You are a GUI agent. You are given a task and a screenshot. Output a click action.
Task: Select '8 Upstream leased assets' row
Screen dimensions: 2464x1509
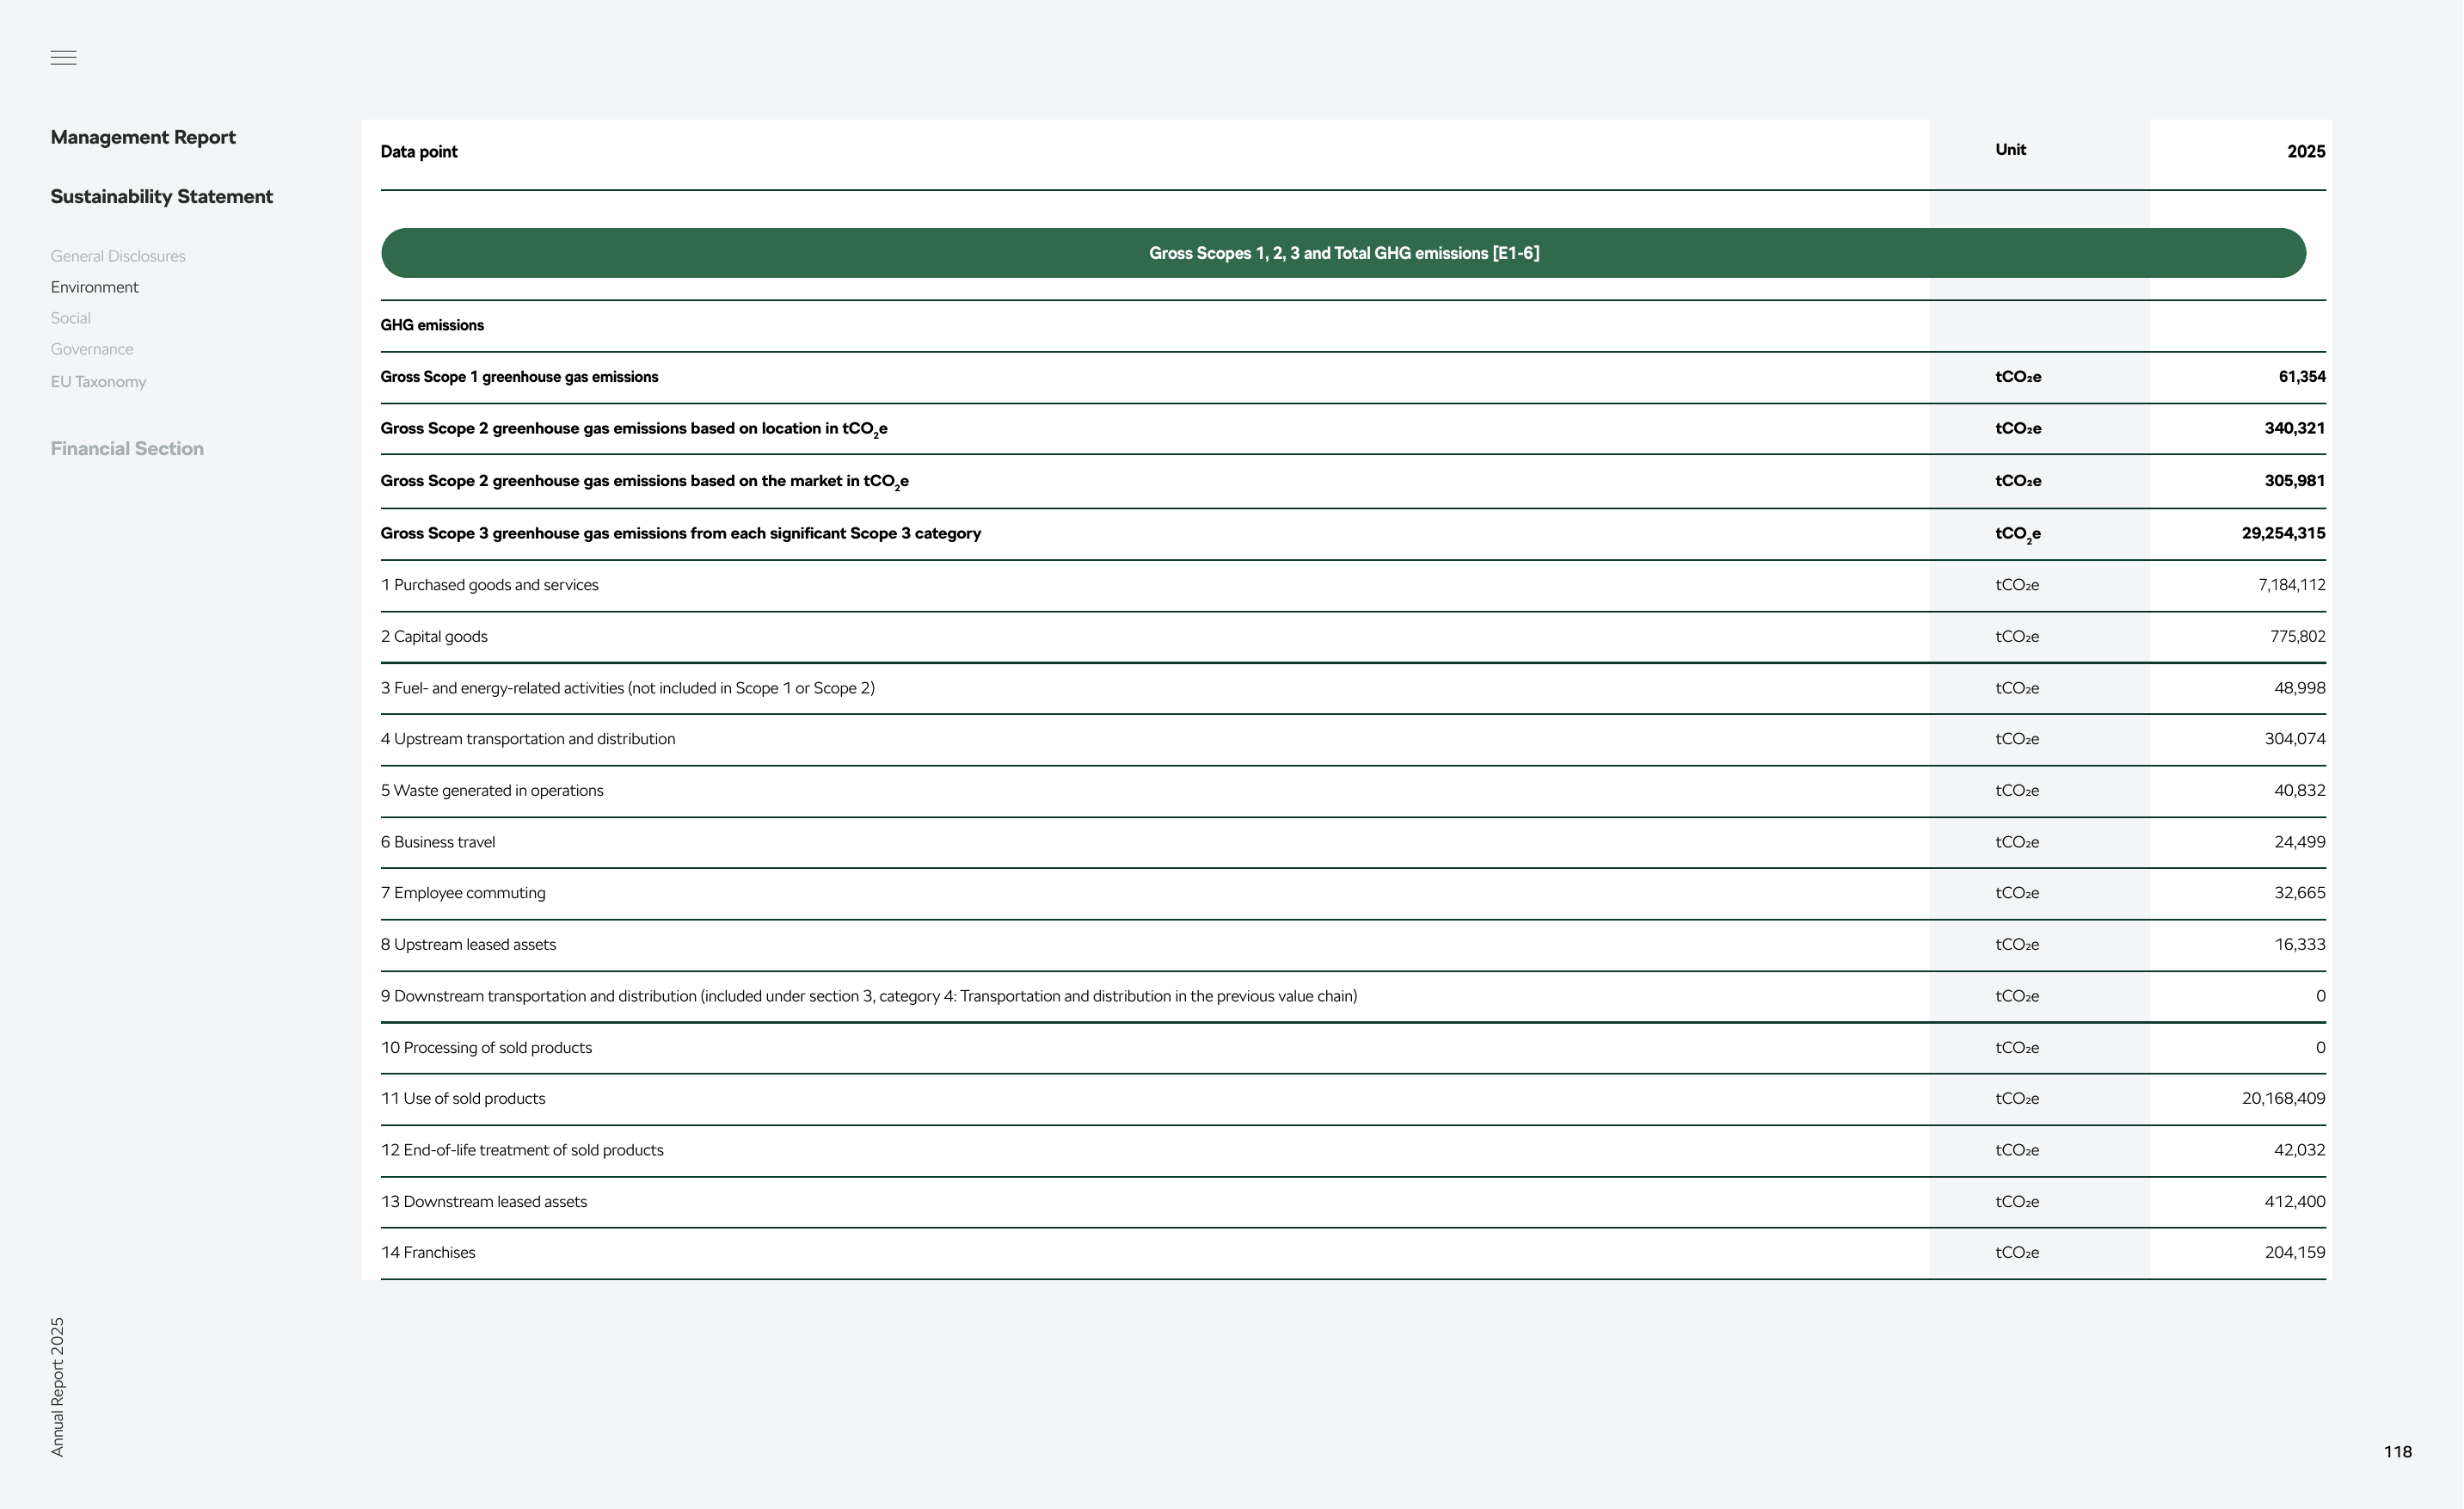coord(1353,945)
